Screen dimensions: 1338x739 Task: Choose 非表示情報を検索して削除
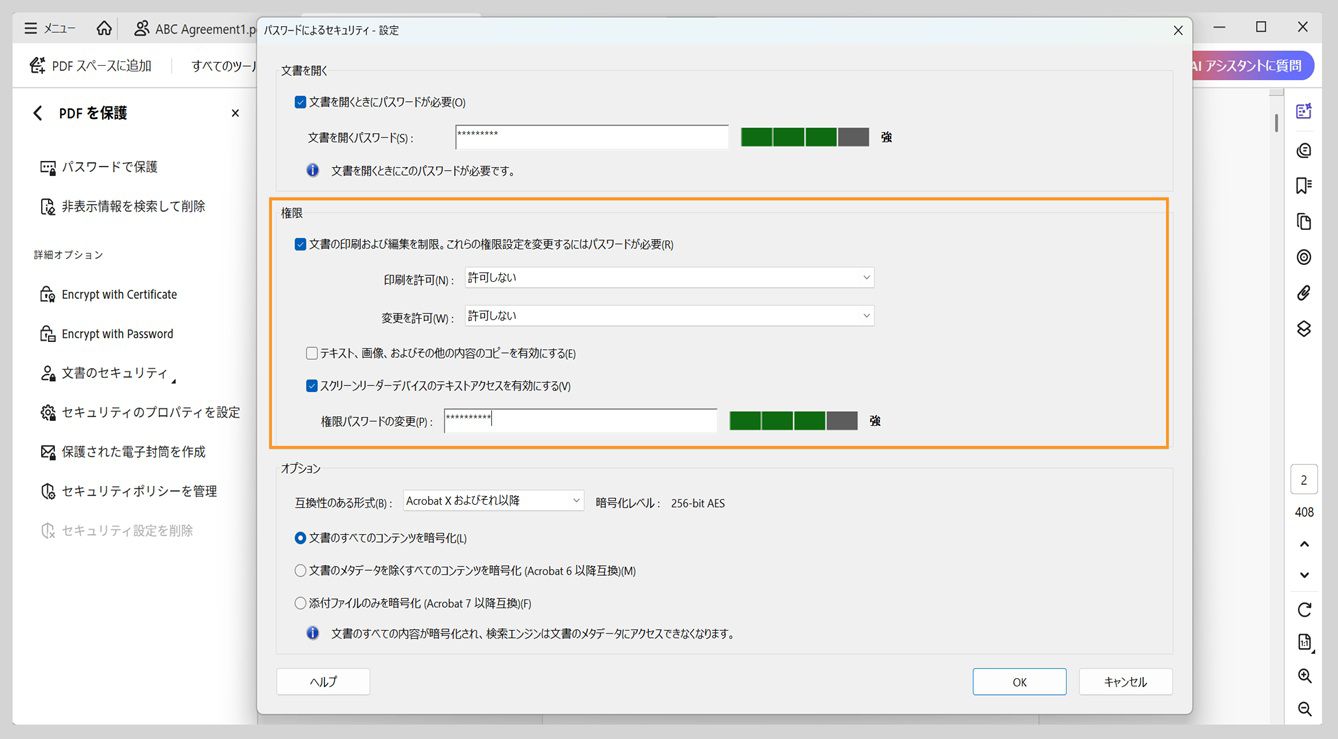123,206
